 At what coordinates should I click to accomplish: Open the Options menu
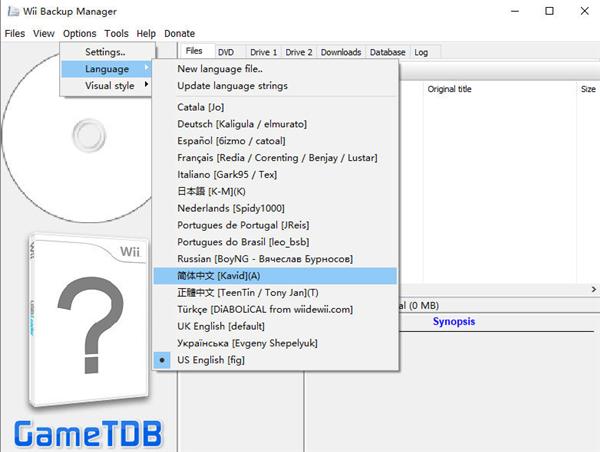(x=80, y=34)
